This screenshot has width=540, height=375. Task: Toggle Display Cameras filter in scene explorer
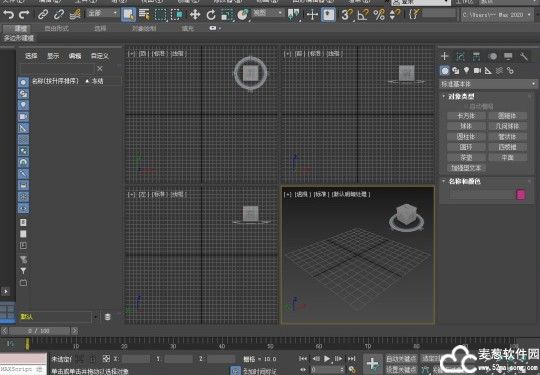pyautogui.click(x=23, y=116)
